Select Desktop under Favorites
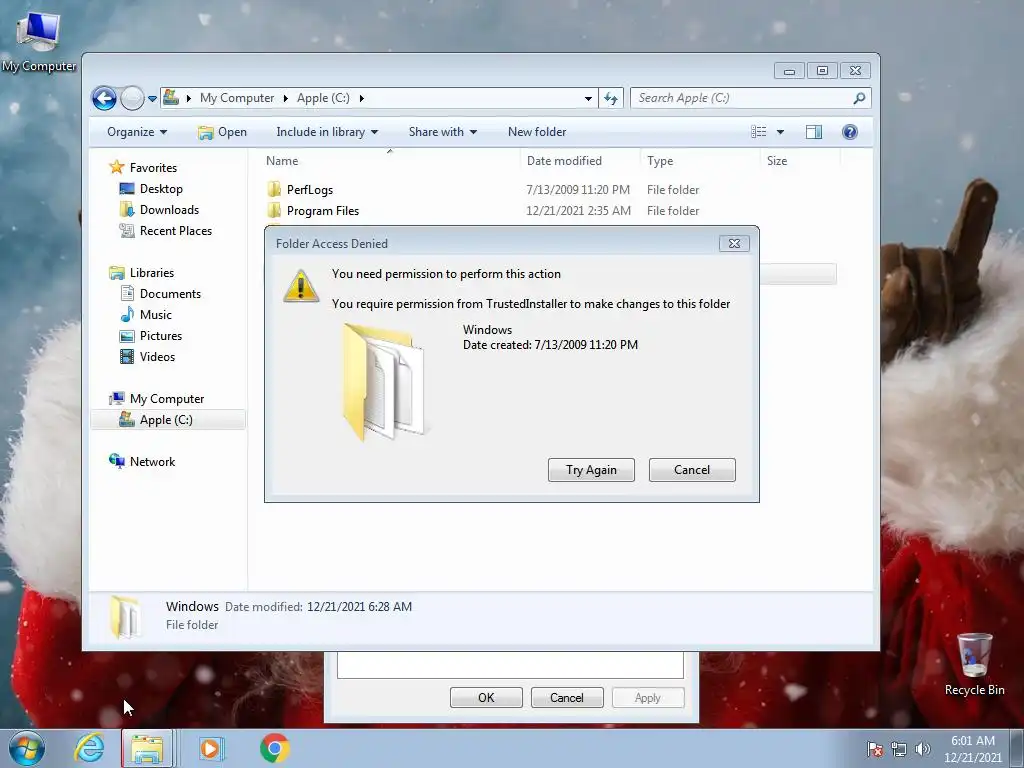This screenshot has height=768, width=1024. [151, 189]
